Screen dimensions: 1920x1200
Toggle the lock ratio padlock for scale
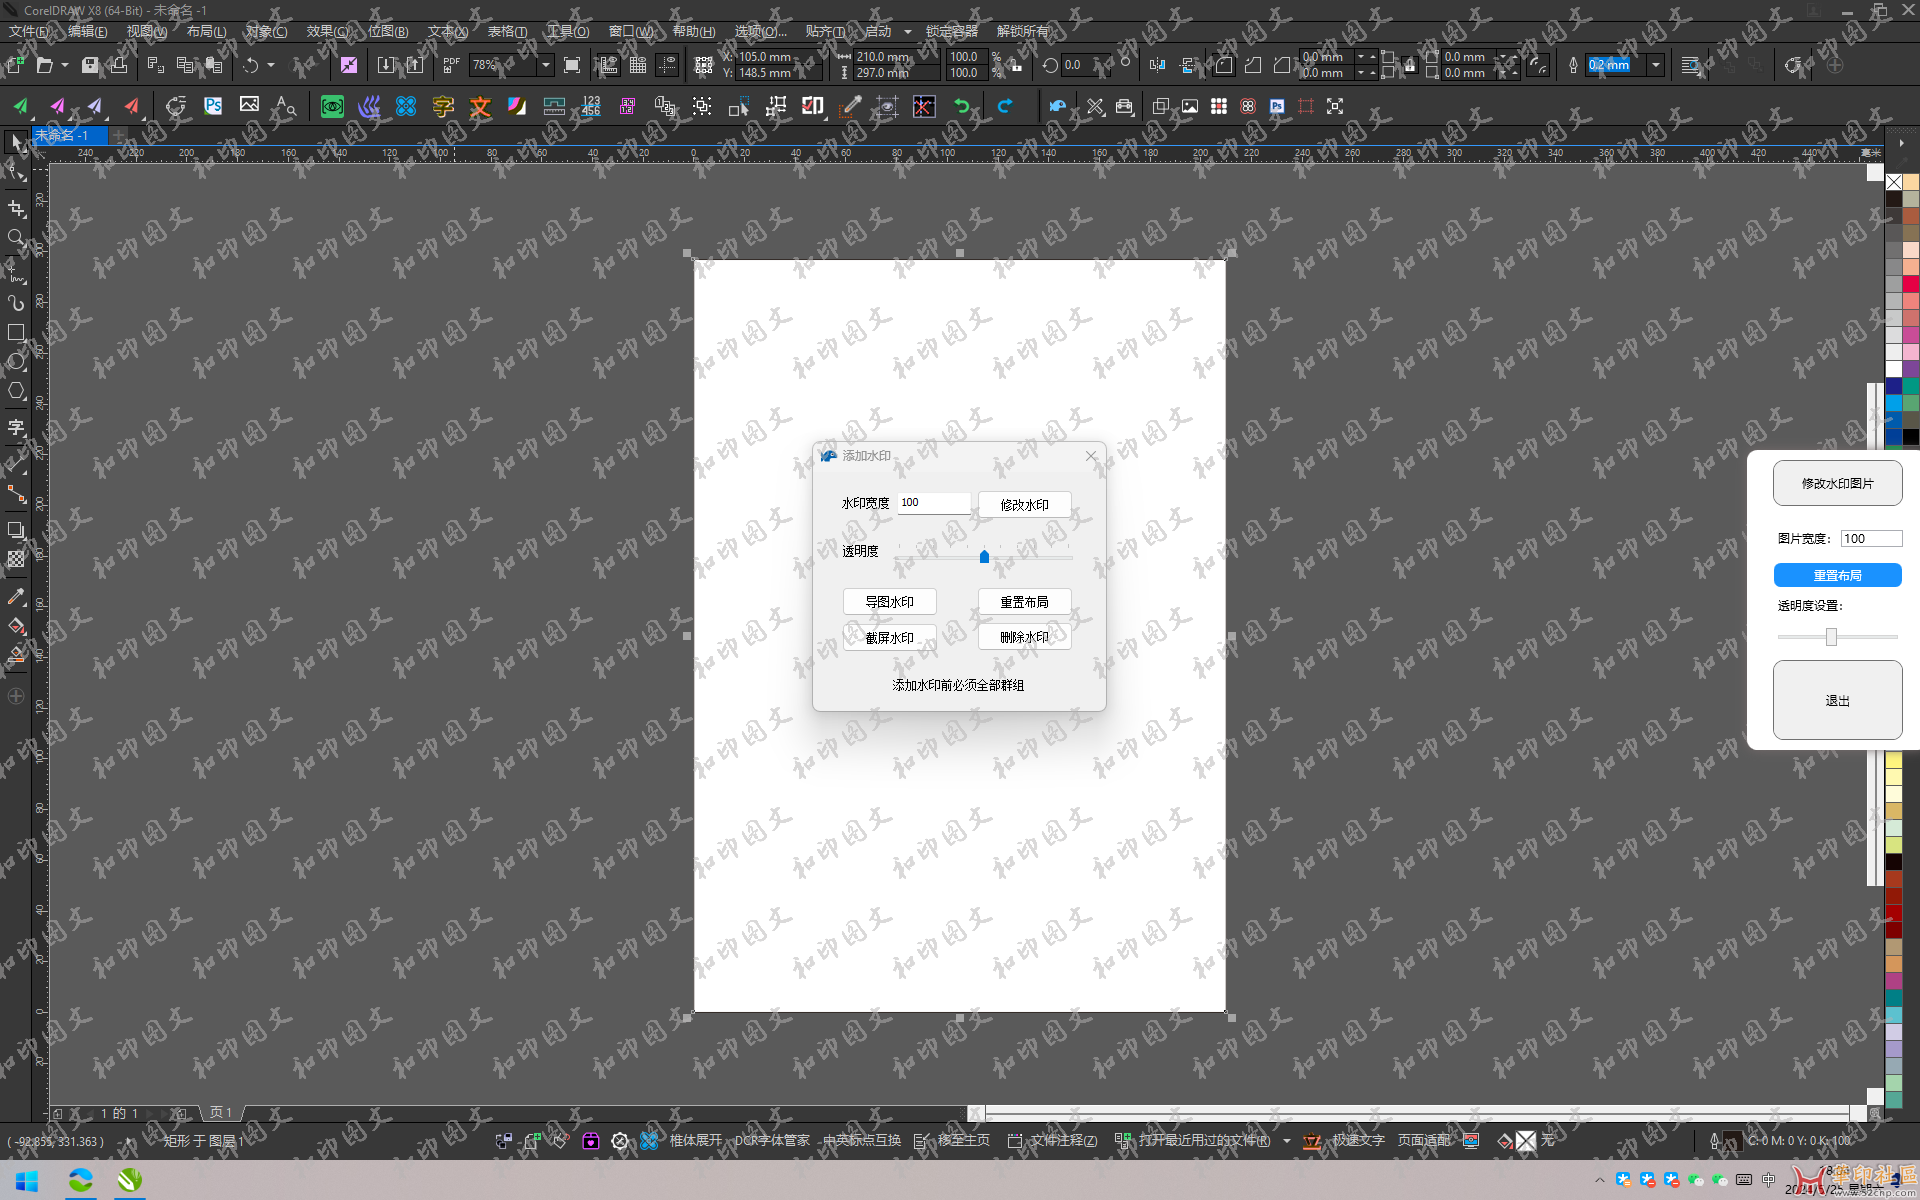coord(1016,66)
